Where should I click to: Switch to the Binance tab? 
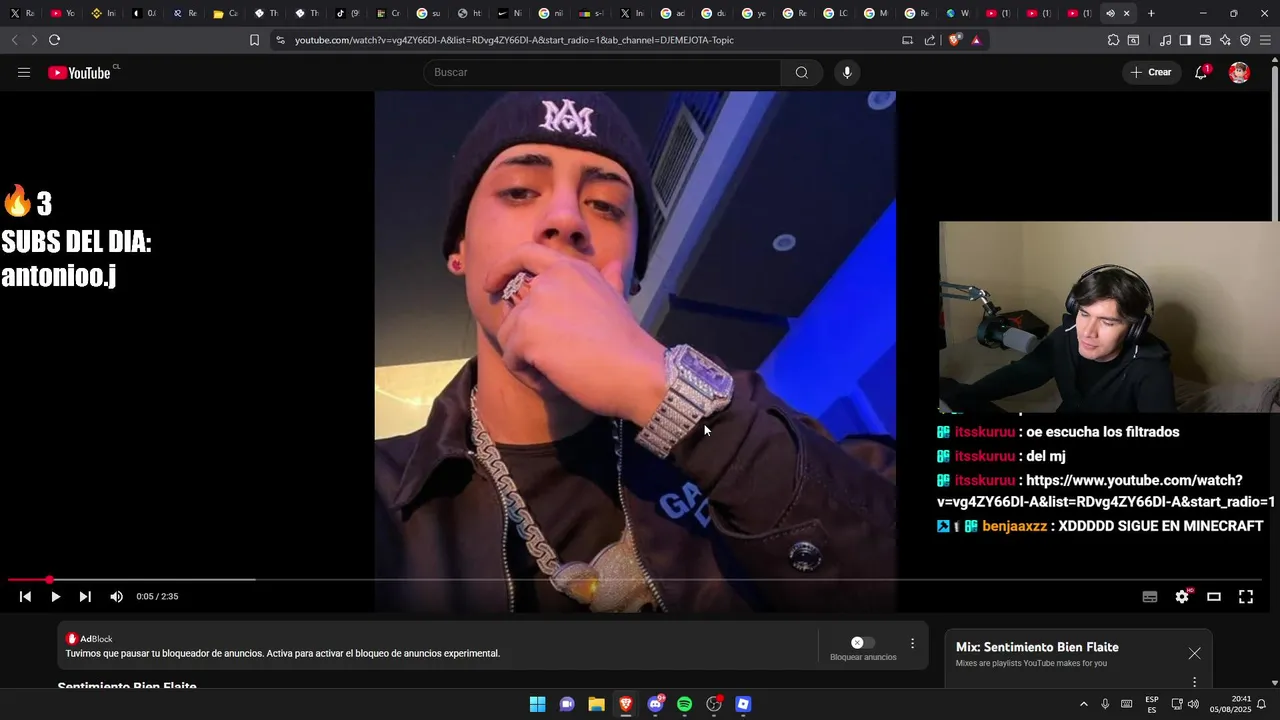[103, 13]
